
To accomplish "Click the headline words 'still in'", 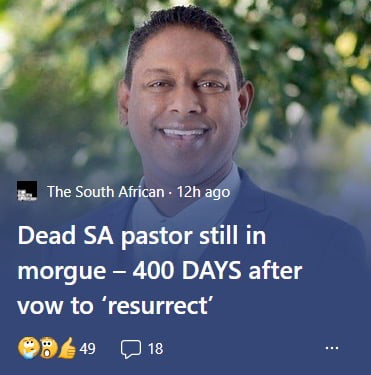I will (233, 236).
